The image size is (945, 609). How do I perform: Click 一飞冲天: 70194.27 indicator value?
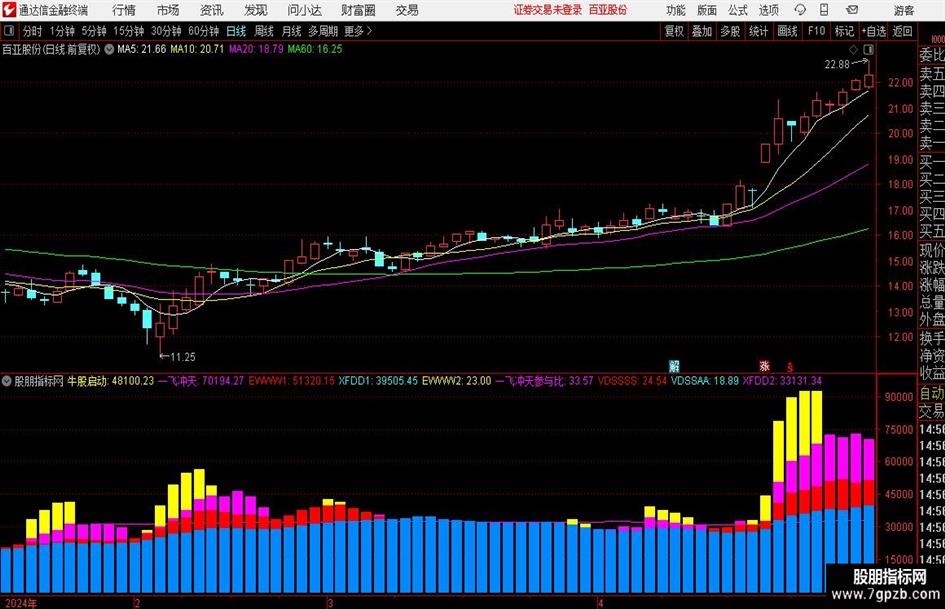pos(201,381)
